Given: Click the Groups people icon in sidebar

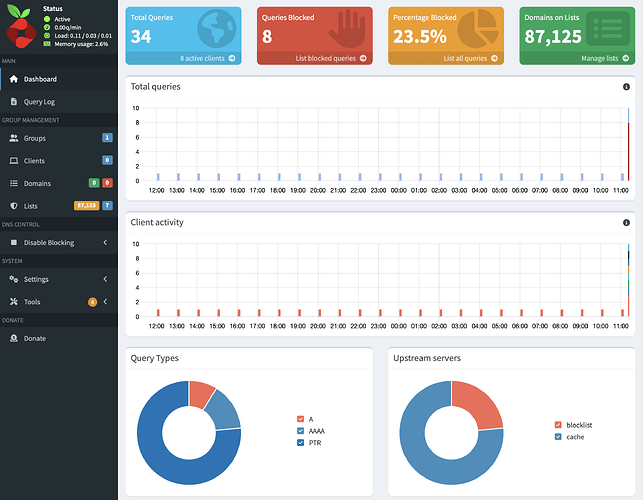Looking at the screenshot, I should click(x=13, y=138).
